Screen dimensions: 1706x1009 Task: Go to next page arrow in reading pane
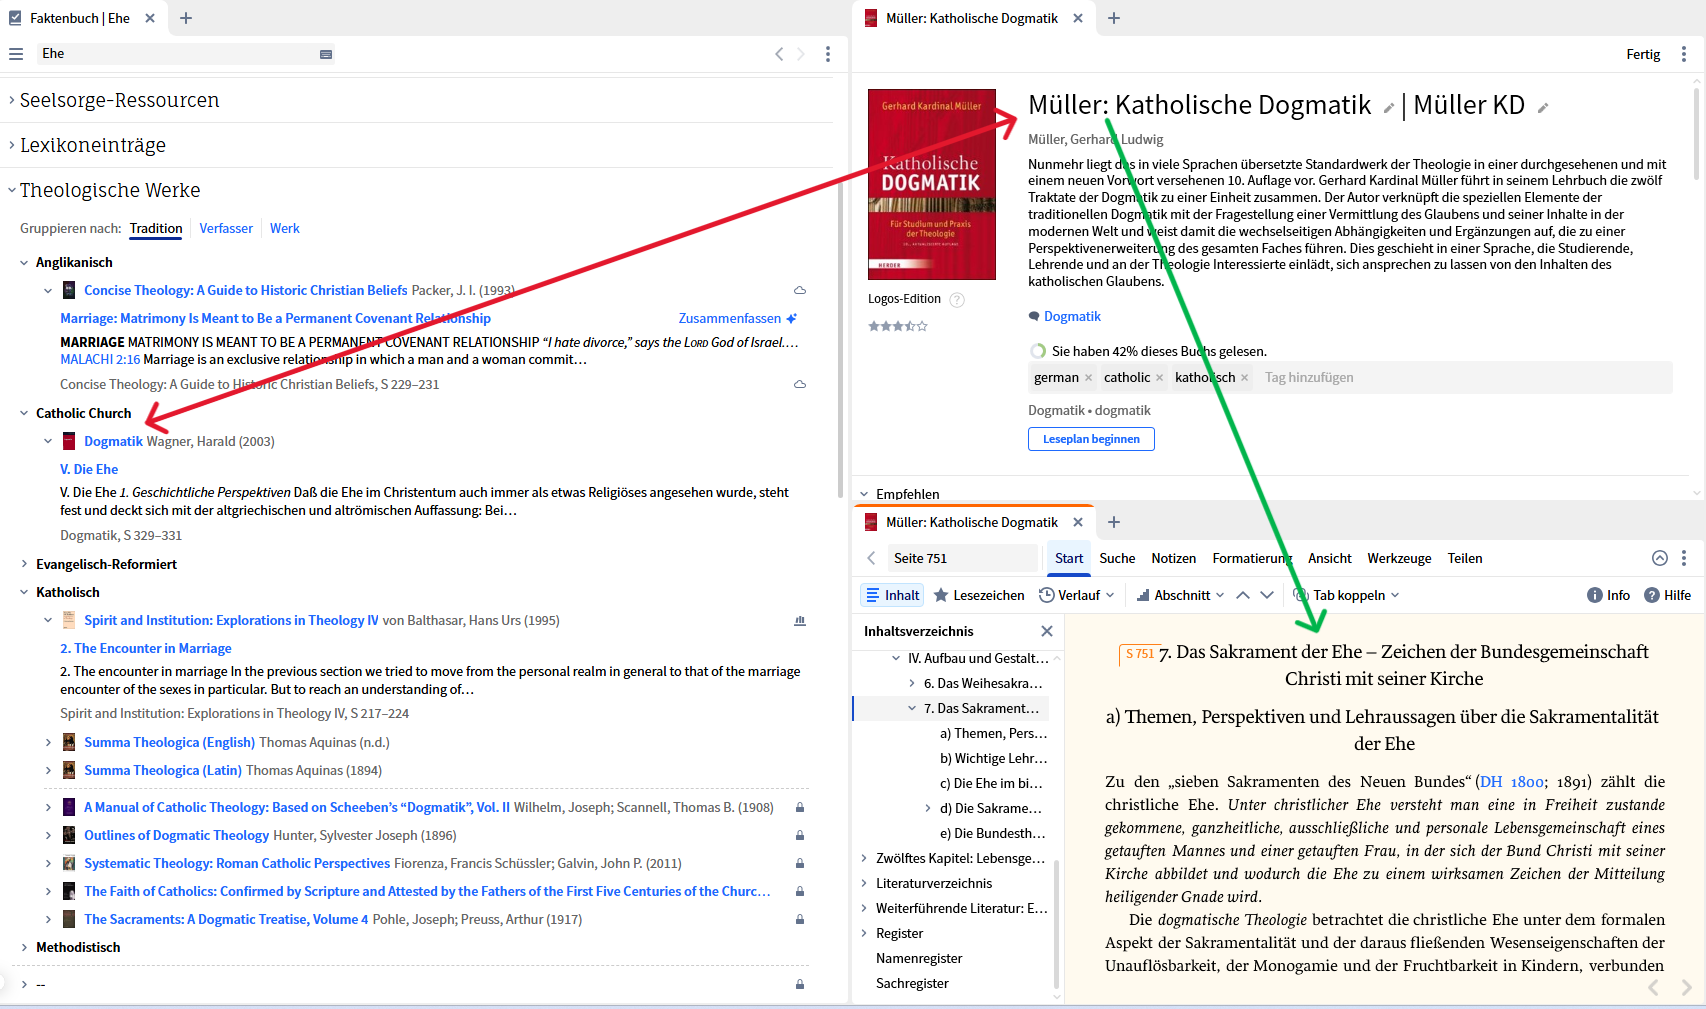coord(1686,987)
